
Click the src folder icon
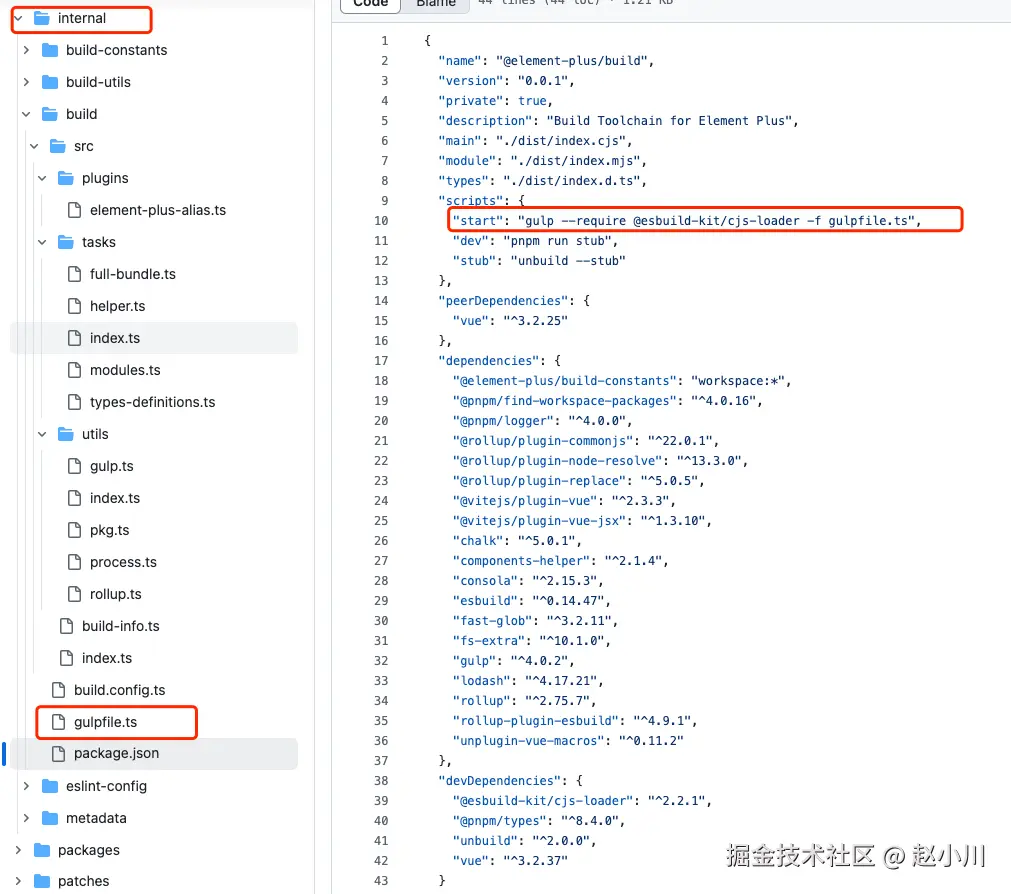click(58, 146)
